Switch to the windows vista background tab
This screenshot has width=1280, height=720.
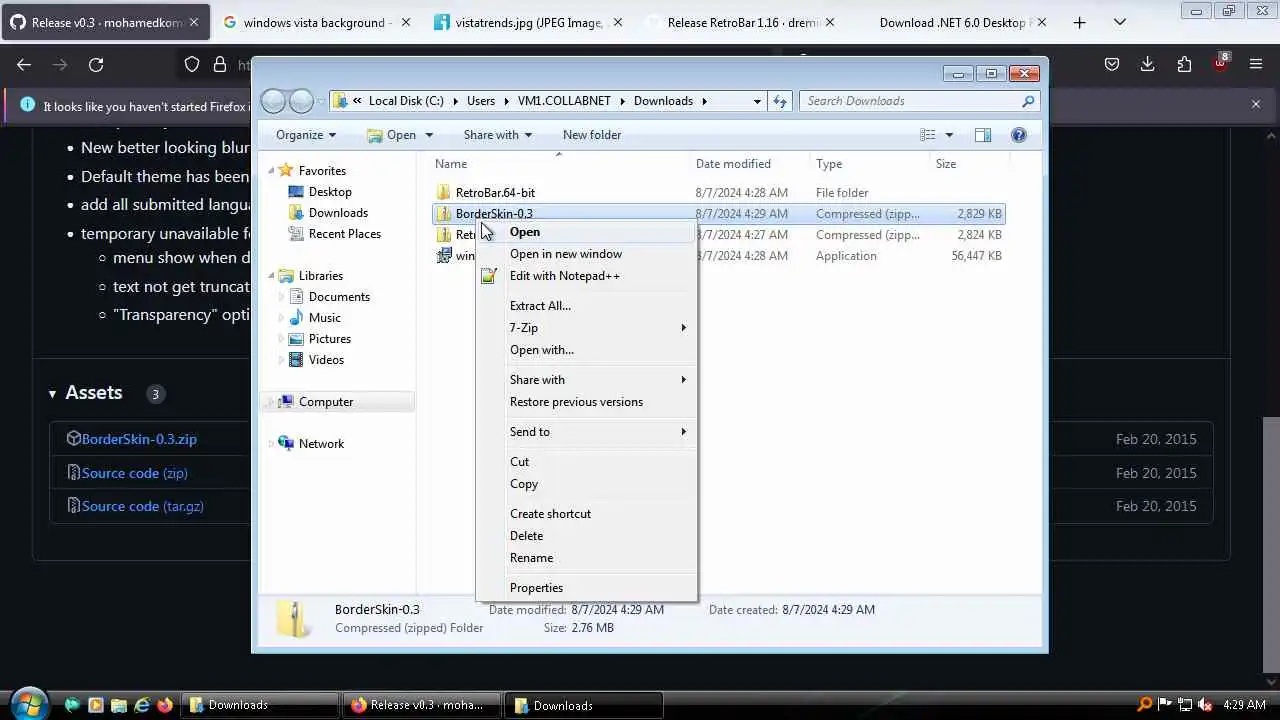point(315,22)
